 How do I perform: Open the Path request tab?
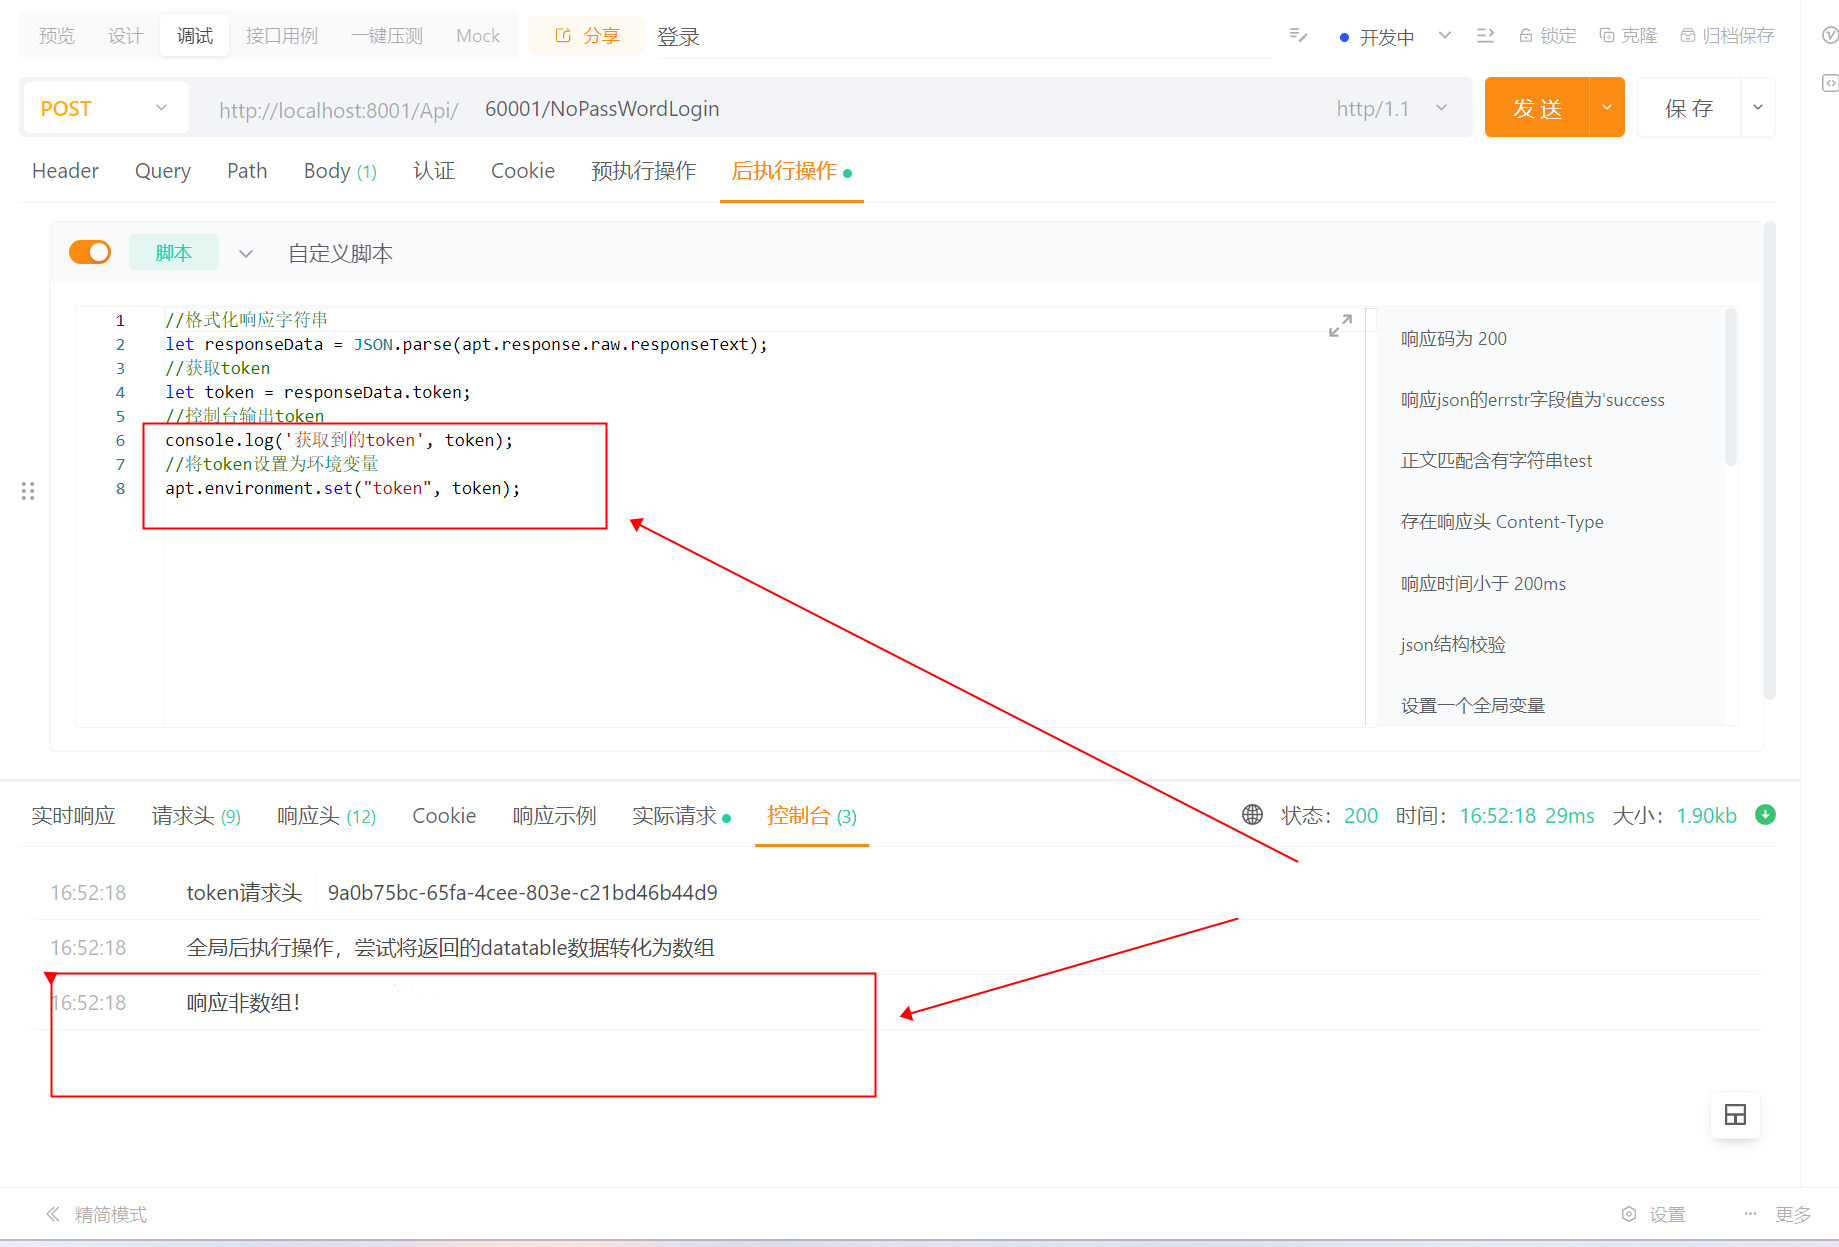[247, 171]
